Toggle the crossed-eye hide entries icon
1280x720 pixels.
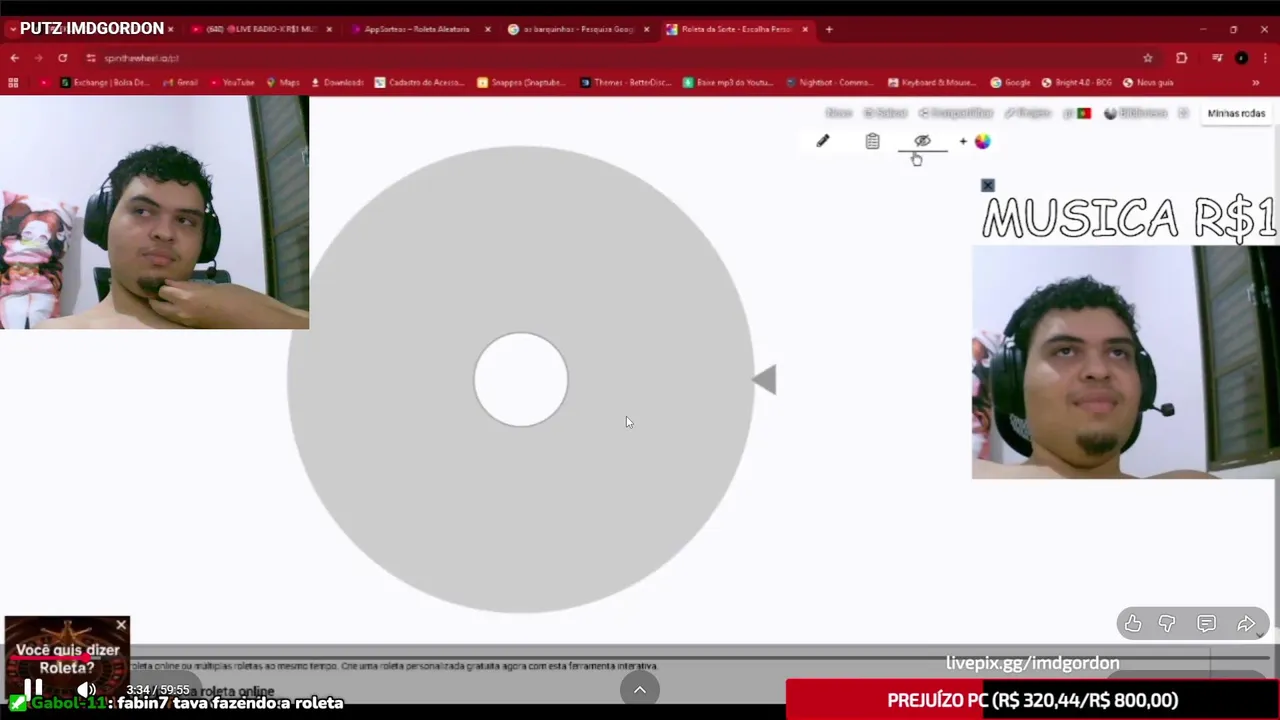pyautogui.click(x=922, y=141)
